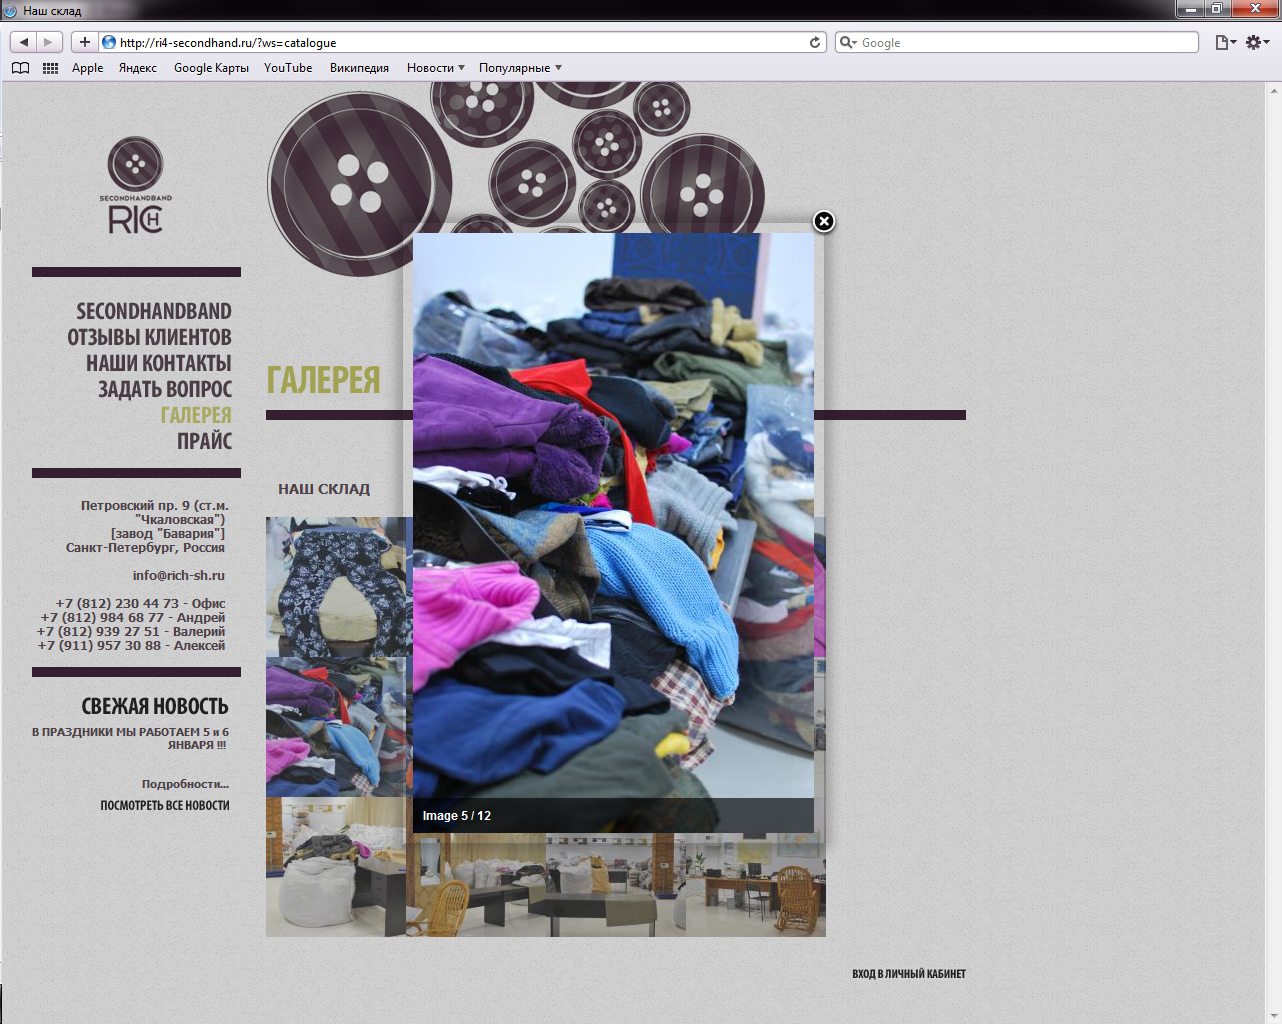Open the Google search engine dropdown
This screenshot has width=1282, height=1024.
(x=848, y=42)
